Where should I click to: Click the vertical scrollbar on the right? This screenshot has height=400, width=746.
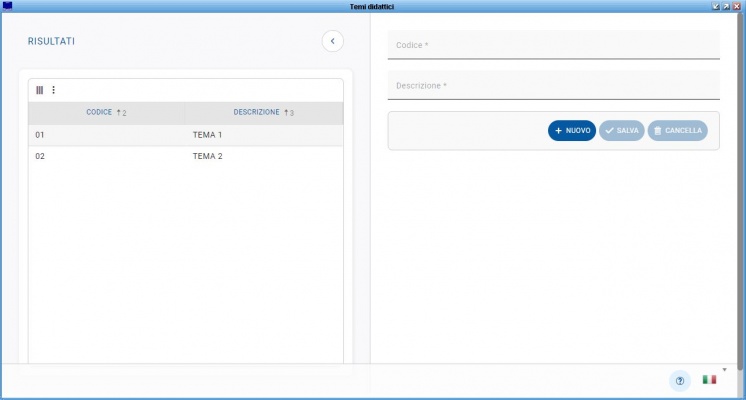pyautogui.click(x=740, y=190)
